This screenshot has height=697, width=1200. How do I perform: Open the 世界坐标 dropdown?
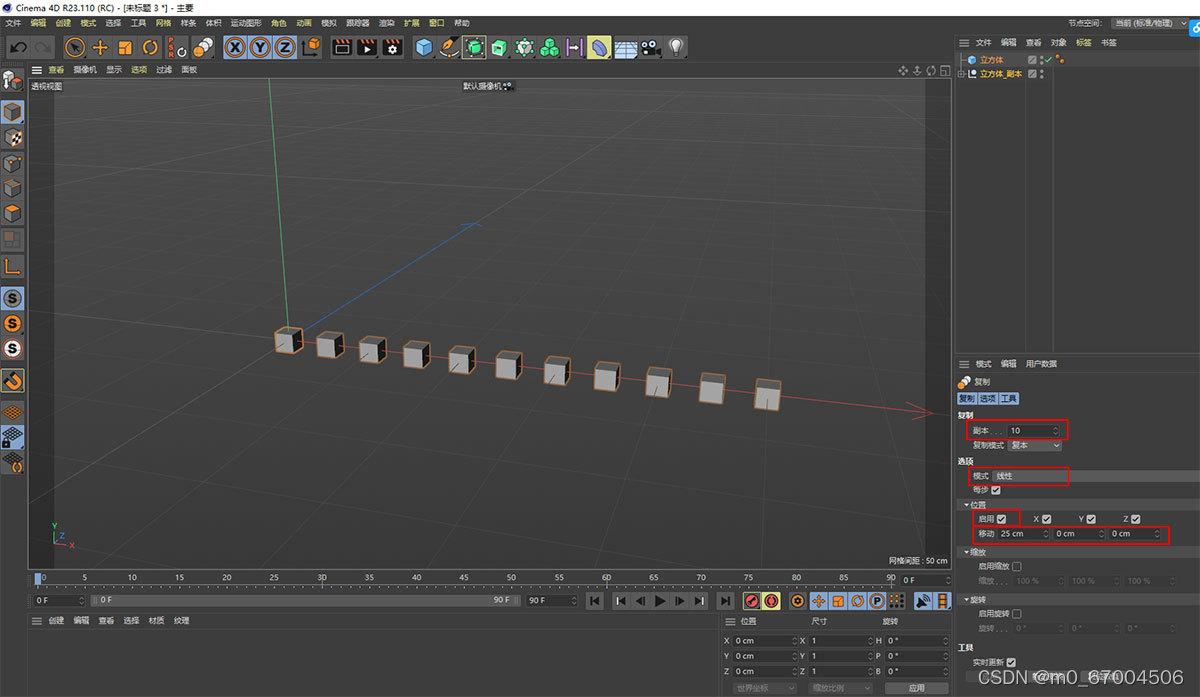(764, 688)
